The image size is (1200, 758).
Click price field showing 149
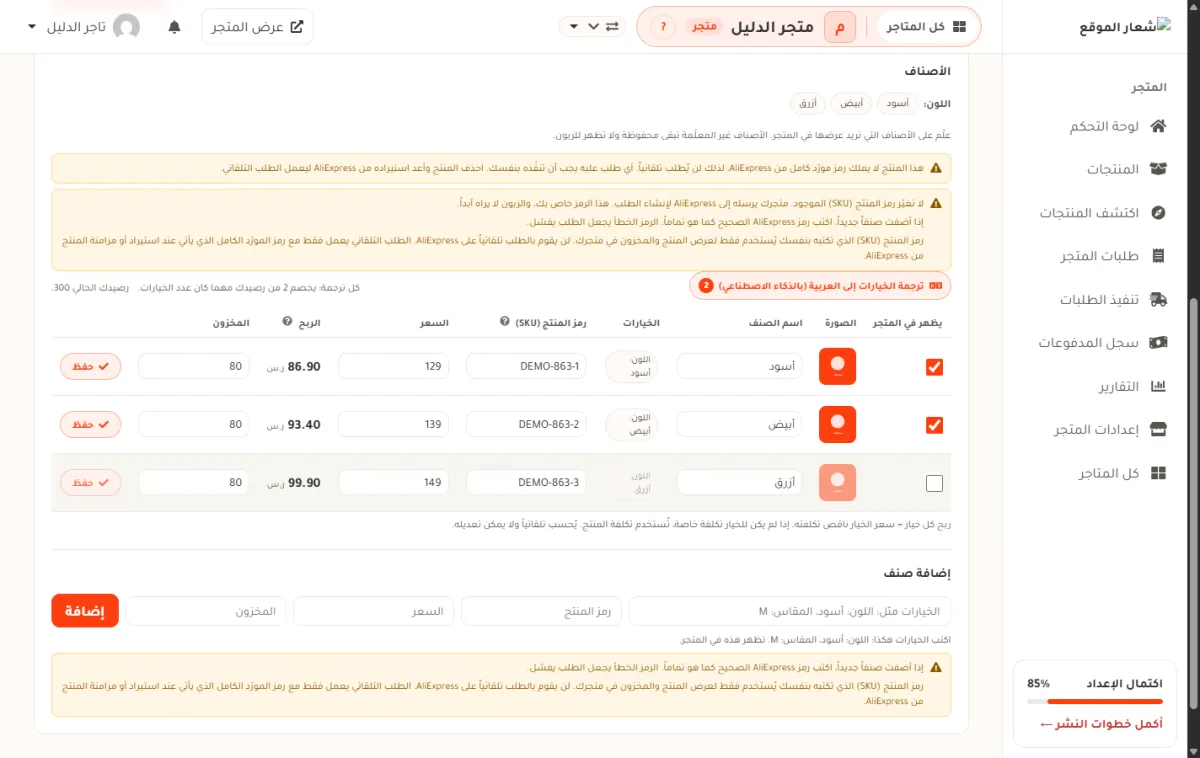pos(394,483)
